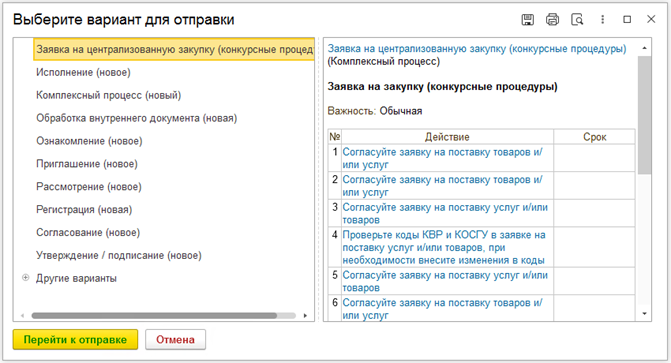Choose "Комплексный процесс (новый)"
Image resolution: width=671 pixels, height=363 pixels.
coord(108,95)
